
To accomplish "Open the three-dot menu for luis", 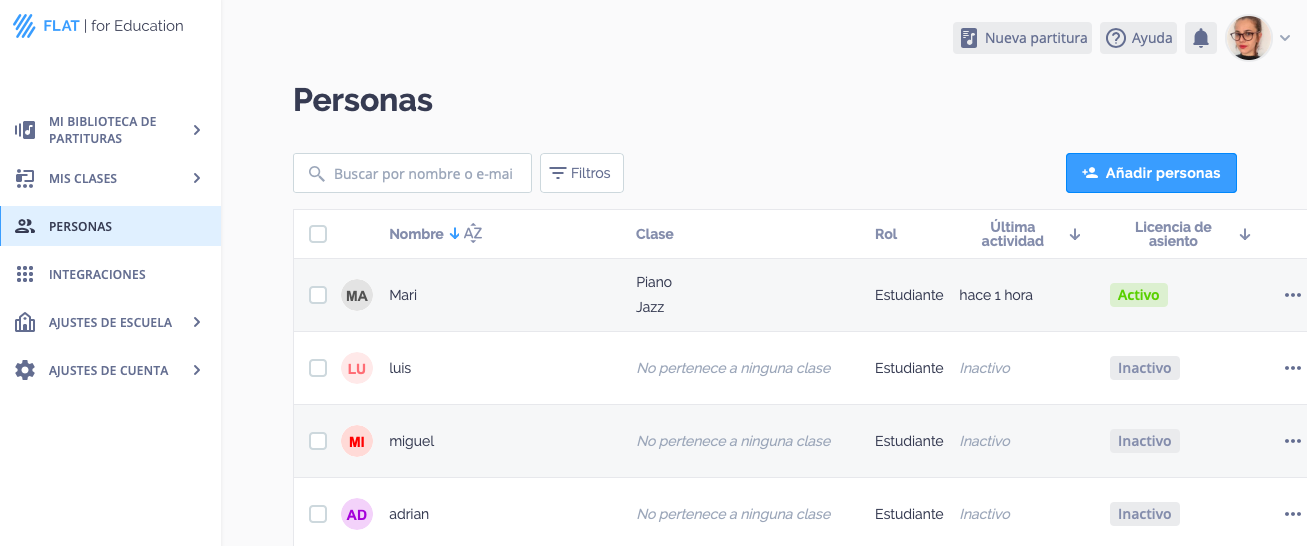I will (1292, 368).
